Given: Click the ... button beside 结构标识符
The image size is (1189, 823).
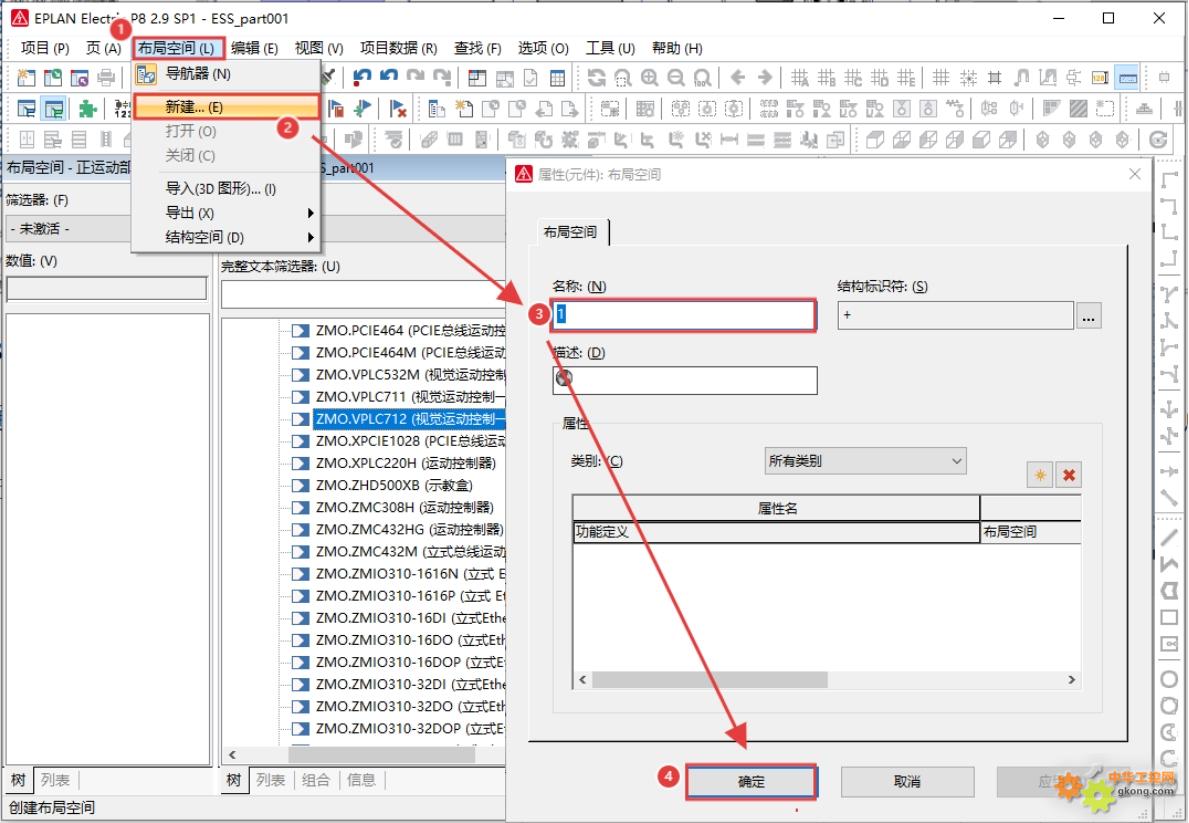Looking at the screenshot, I should tap(1088, 316).
